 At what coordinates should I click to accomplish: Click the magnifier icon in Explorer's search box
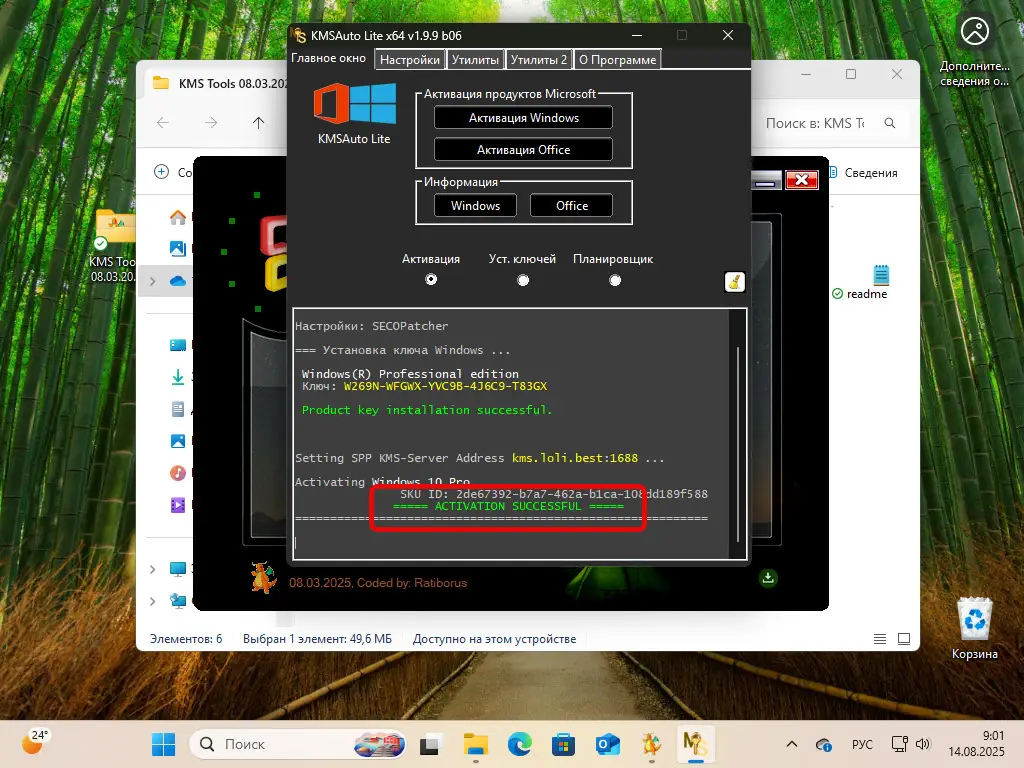click(889, 123)
